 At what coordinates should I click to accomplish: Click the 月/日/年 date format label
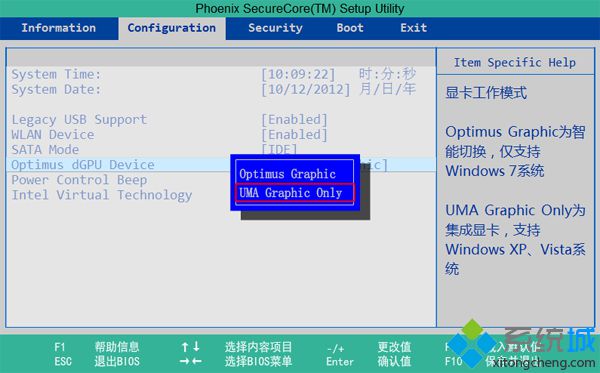(x=387, y=89)
